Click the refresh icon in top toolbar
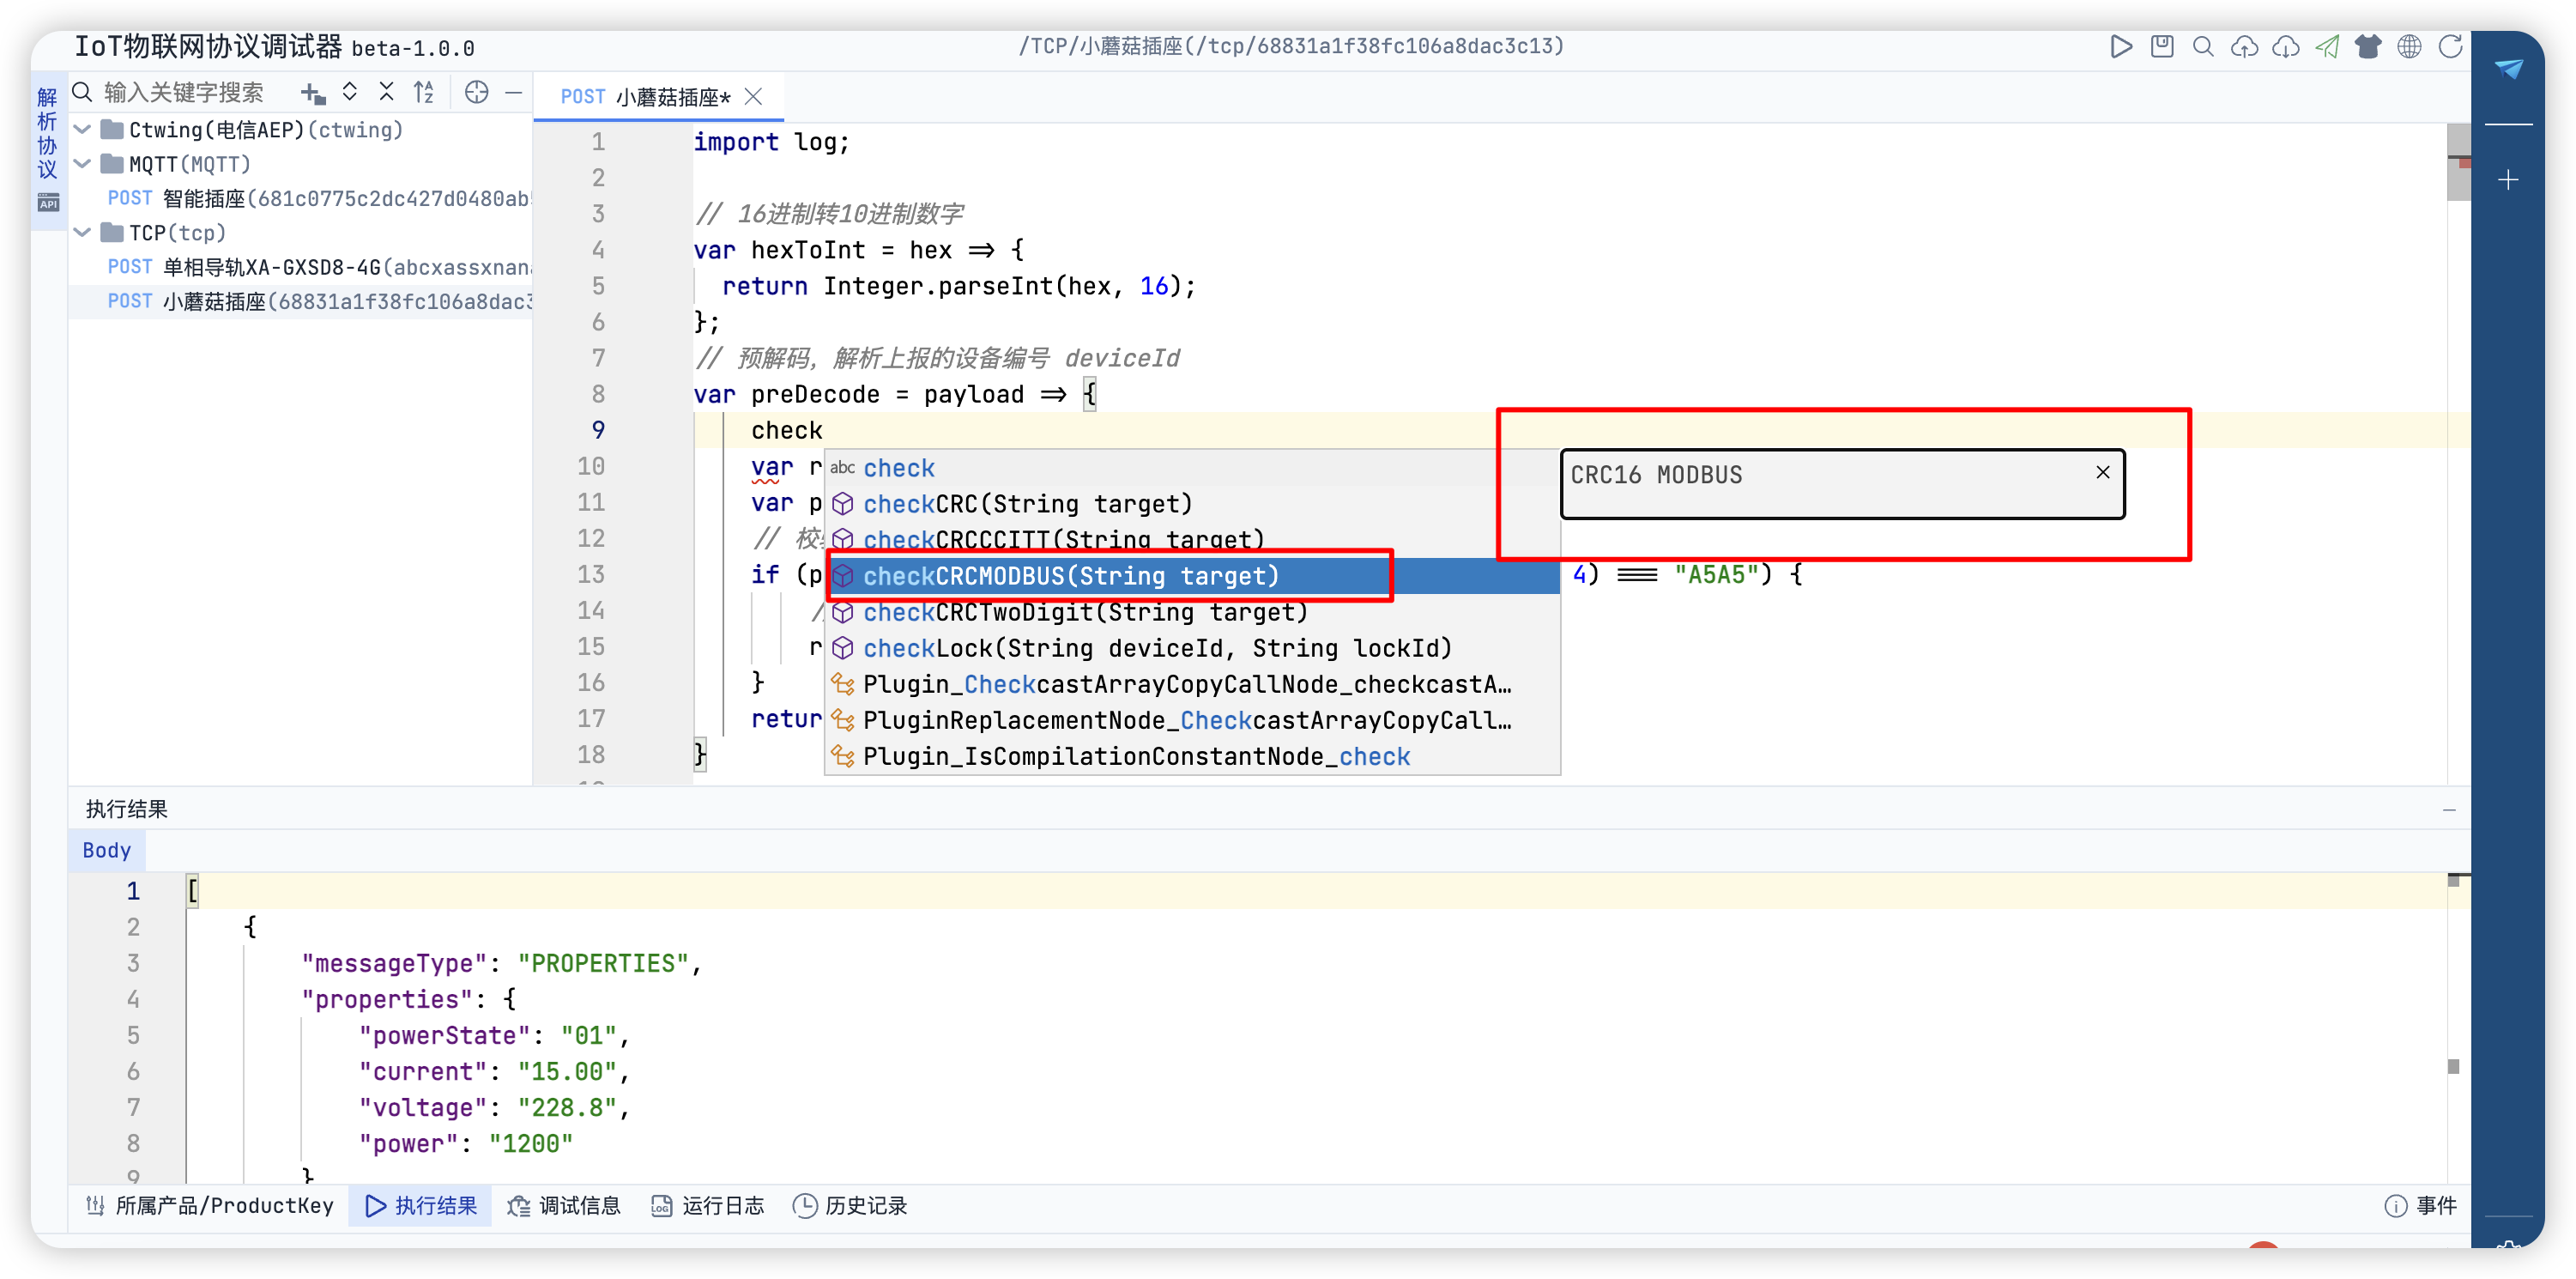The width and height of the screenshot is (2576, 1279). (2450, 47)
